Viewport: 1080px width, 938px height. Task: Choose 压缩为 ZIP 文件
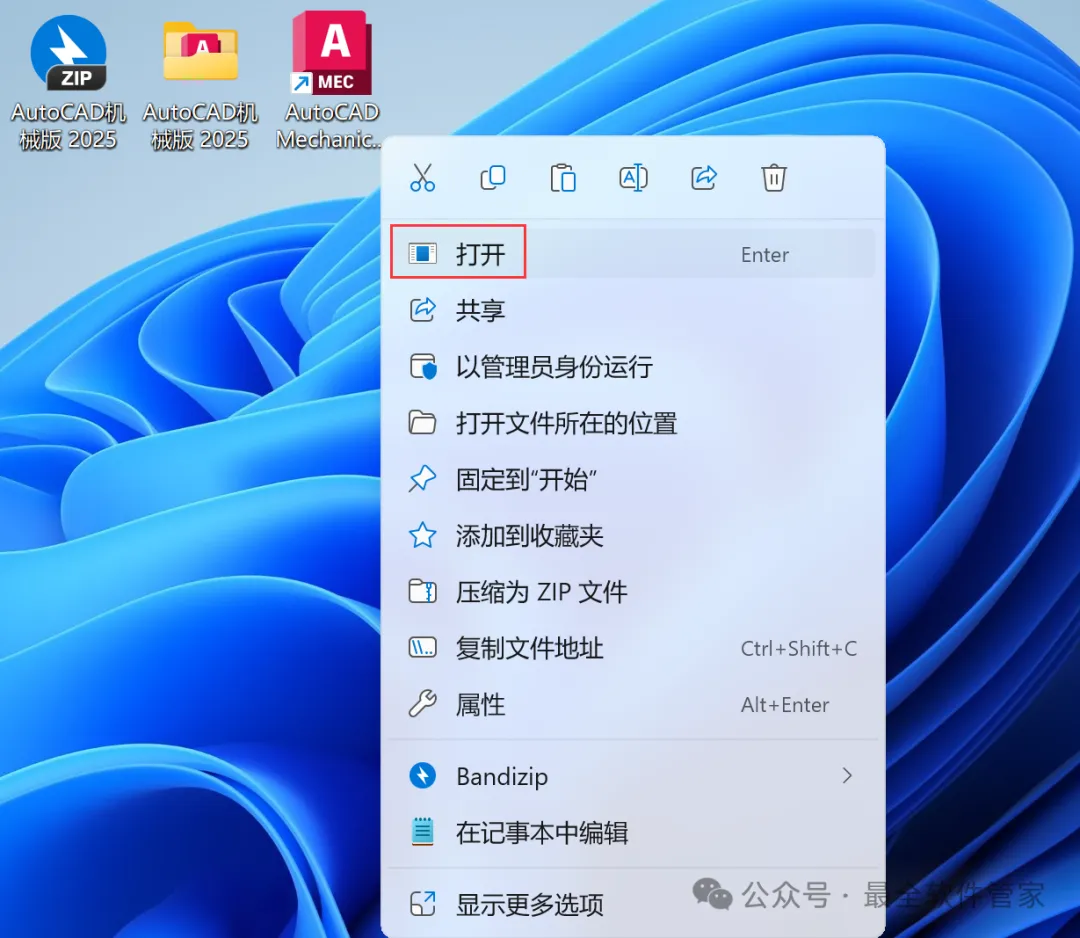coord(632,592)
